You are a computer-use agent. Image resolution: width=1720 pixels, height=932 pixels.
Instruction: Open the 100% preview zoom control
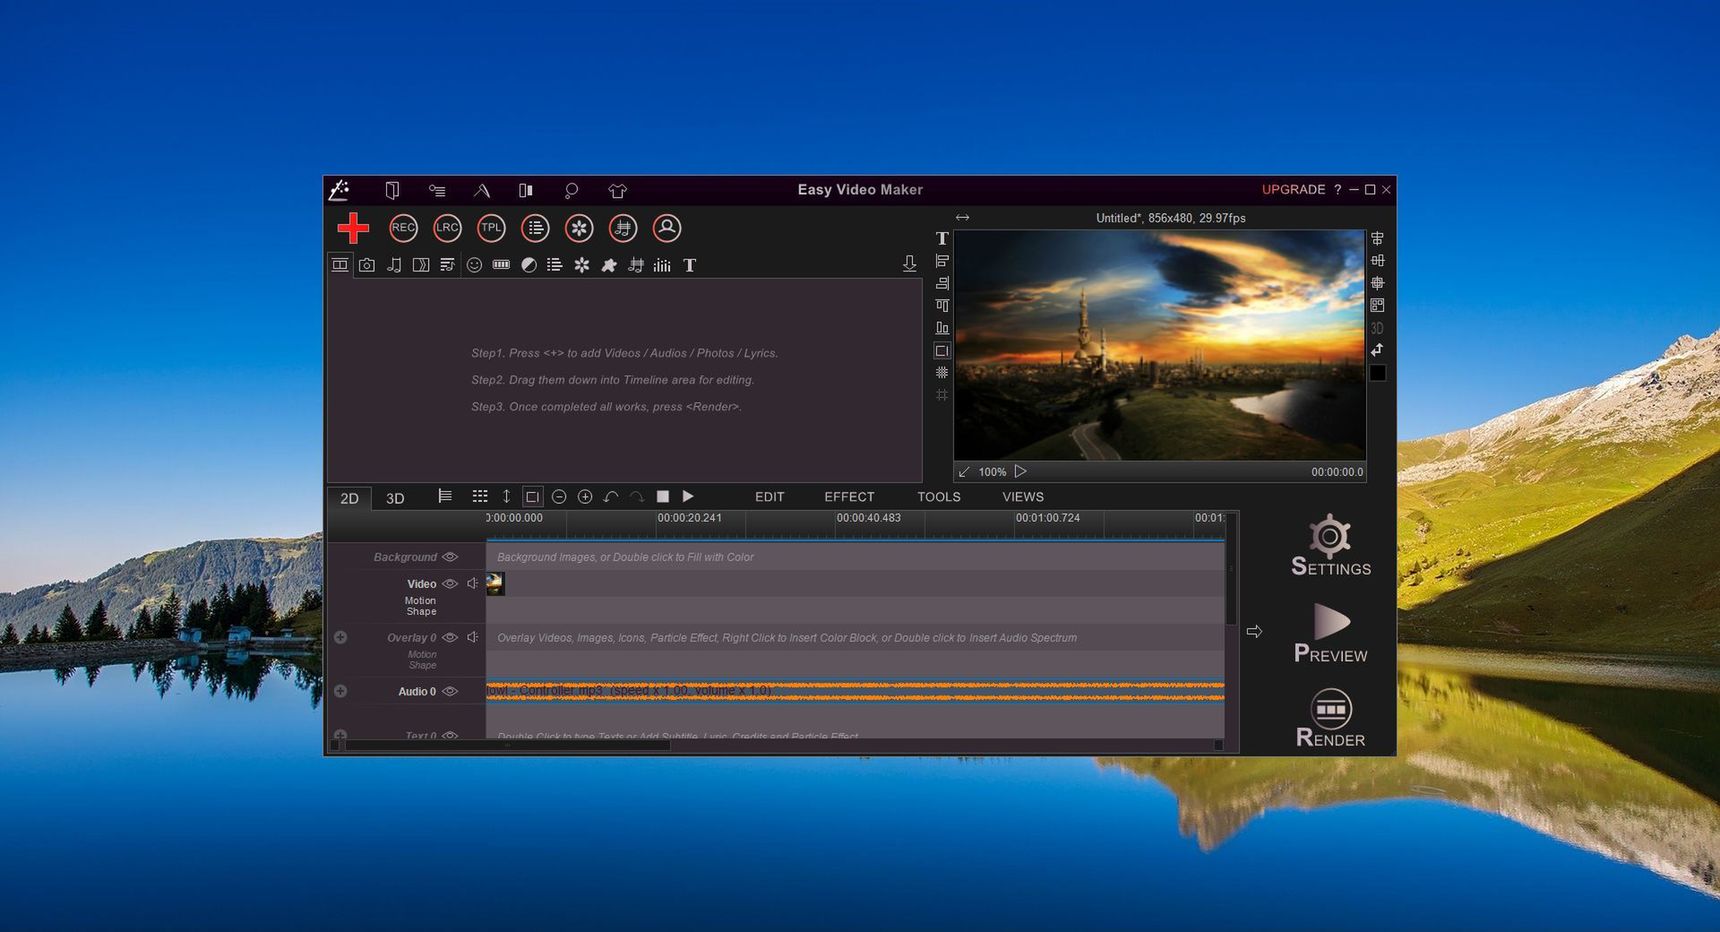992,472
